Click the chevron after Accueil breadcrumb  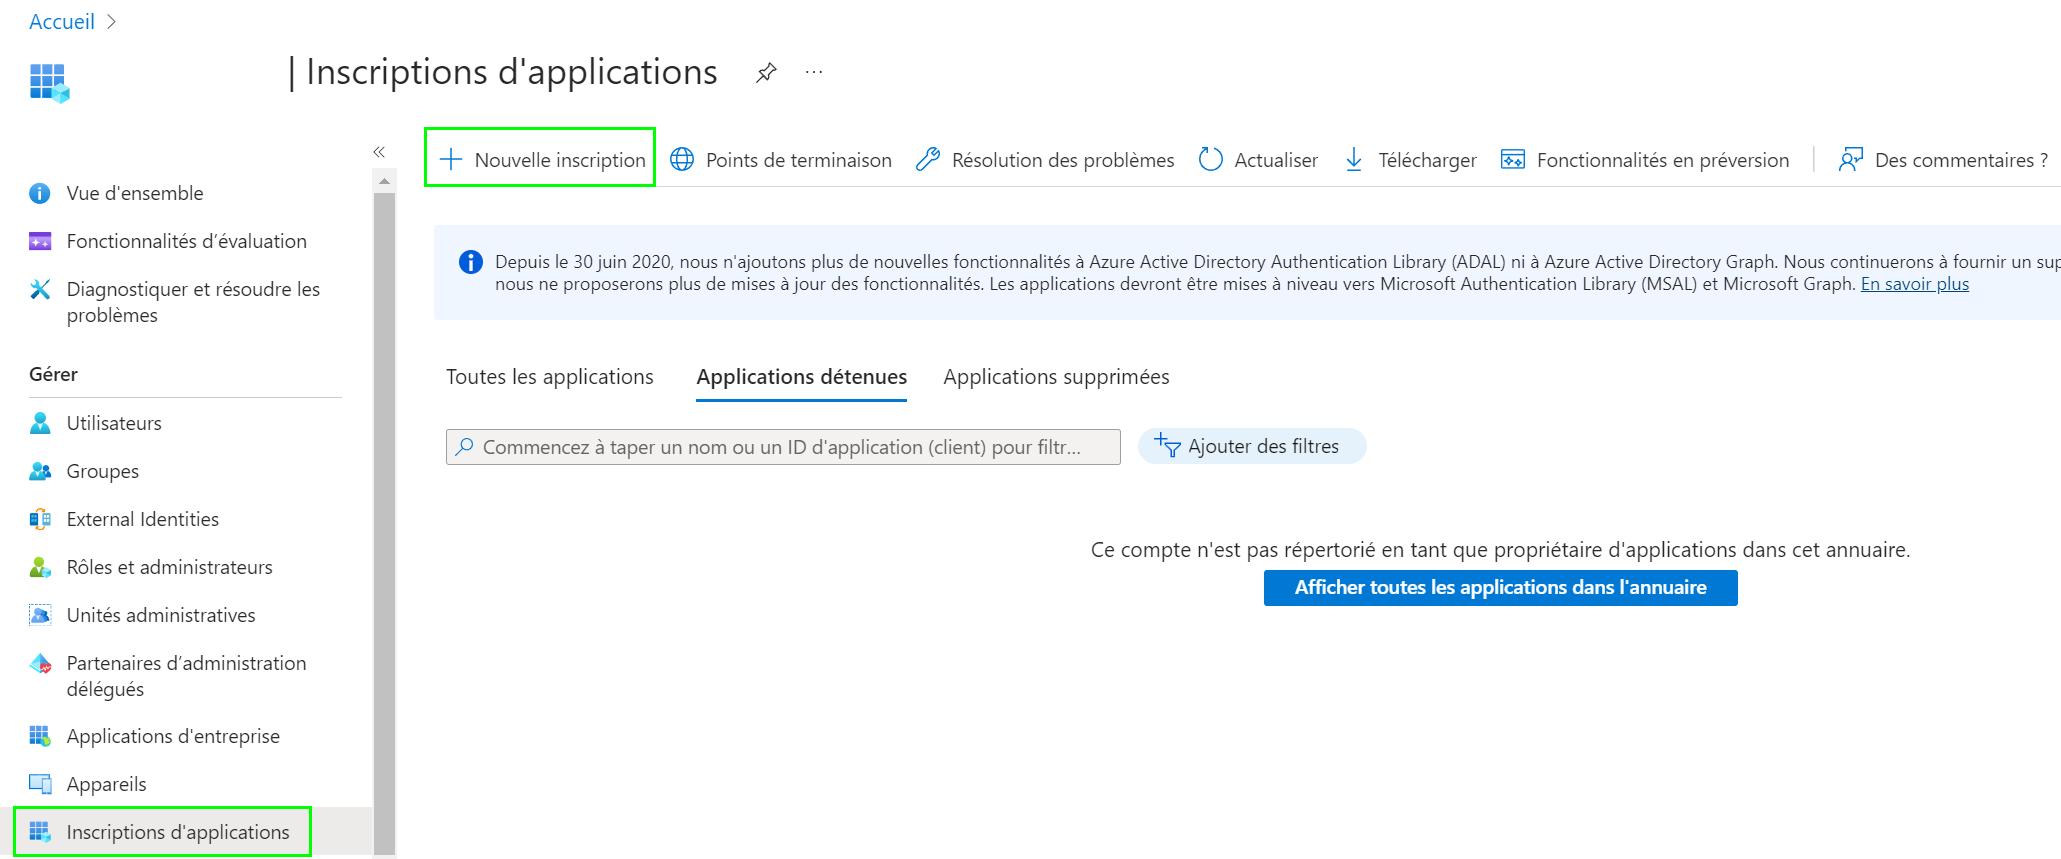coord(111,22)
